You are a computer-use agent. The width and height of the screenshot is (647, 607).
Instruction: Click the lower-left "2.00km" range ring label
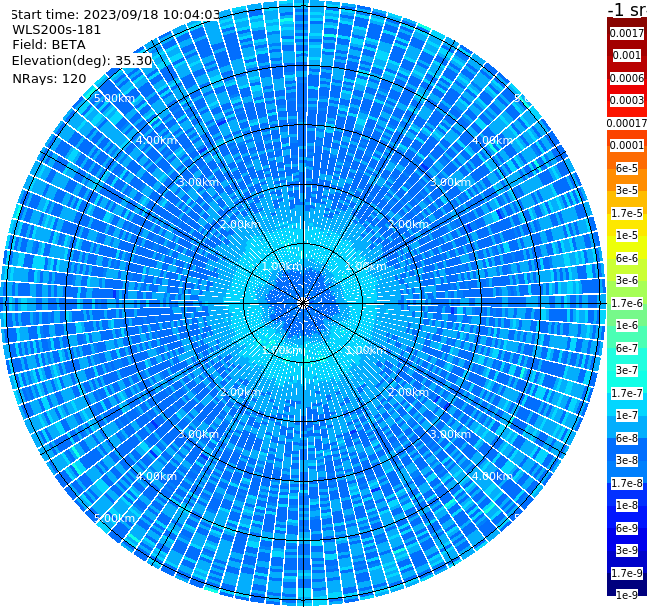(241, 392)
